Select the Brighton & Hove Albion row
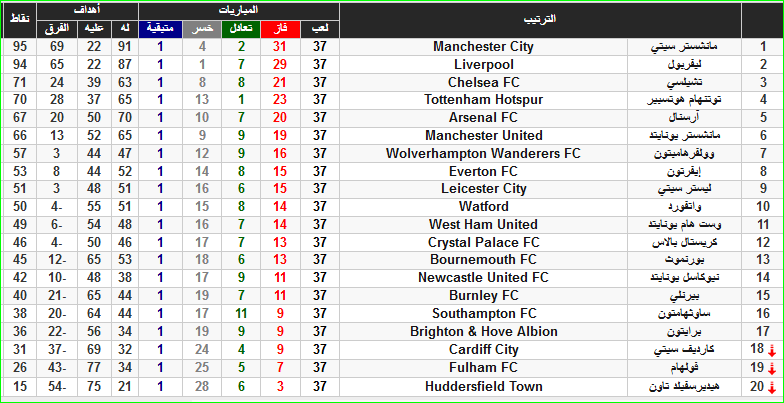 392,332
